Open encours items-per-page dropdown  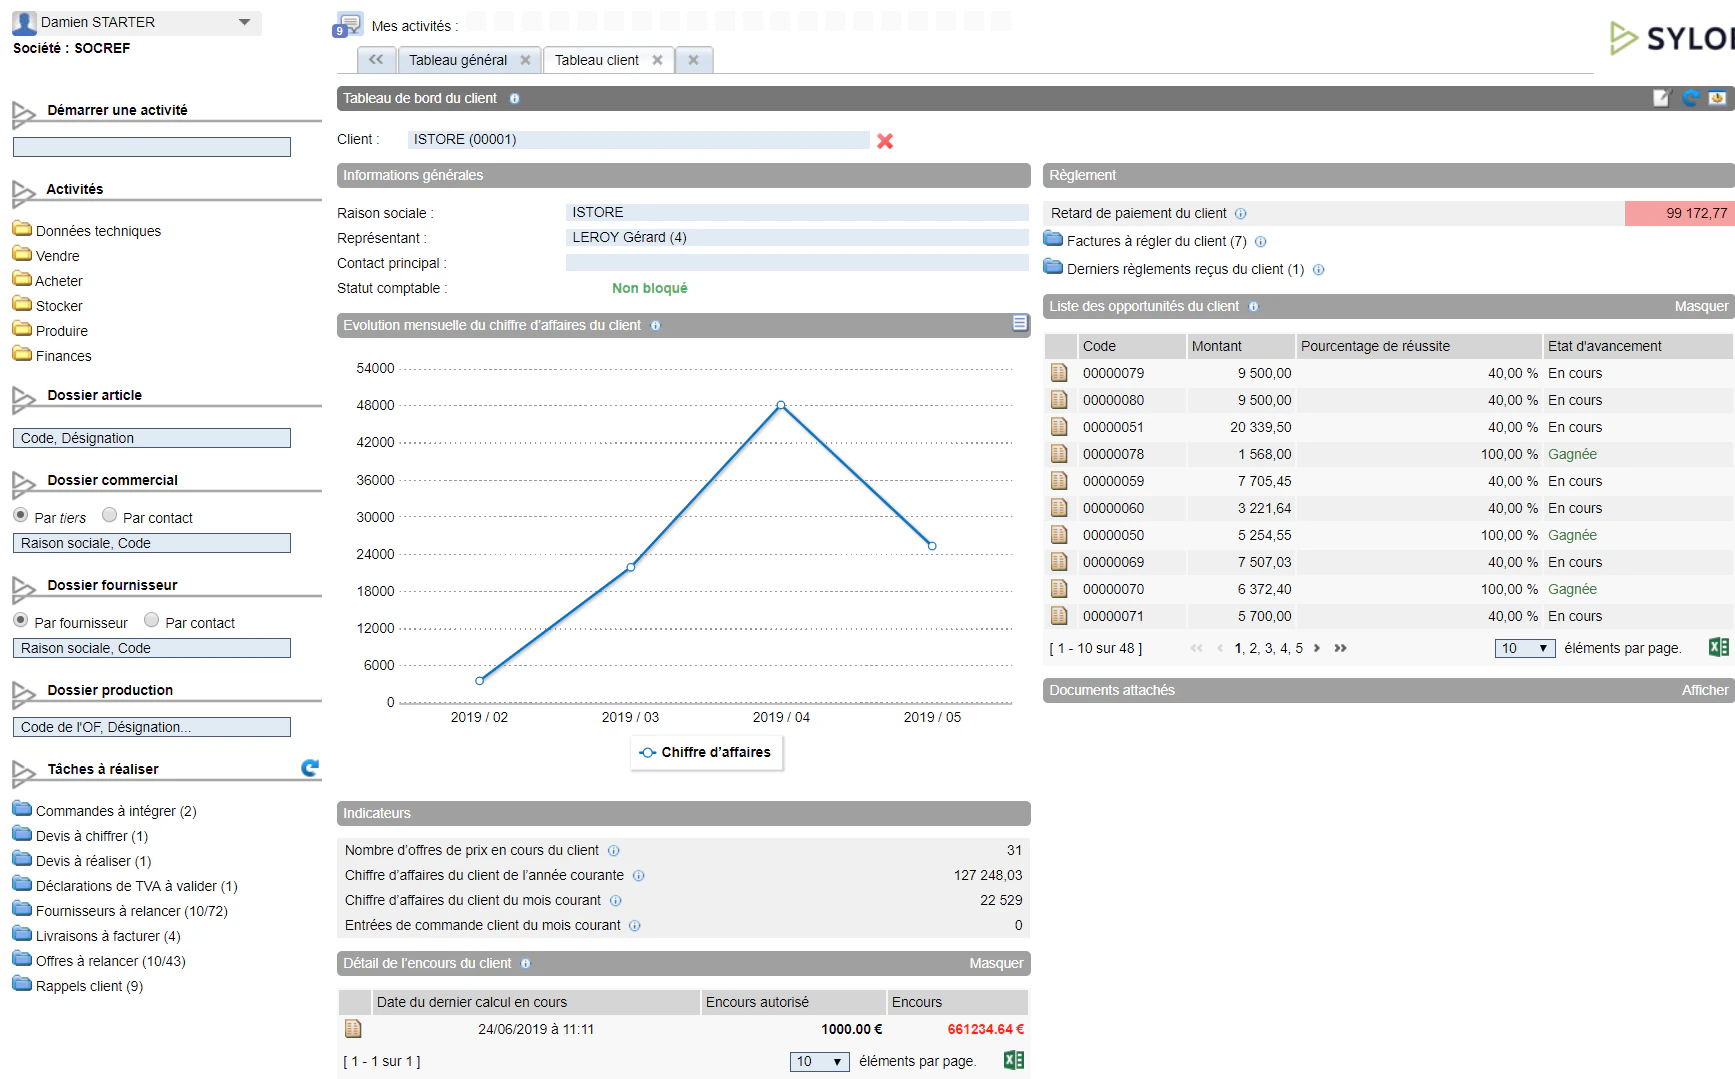coord(819,1061)
